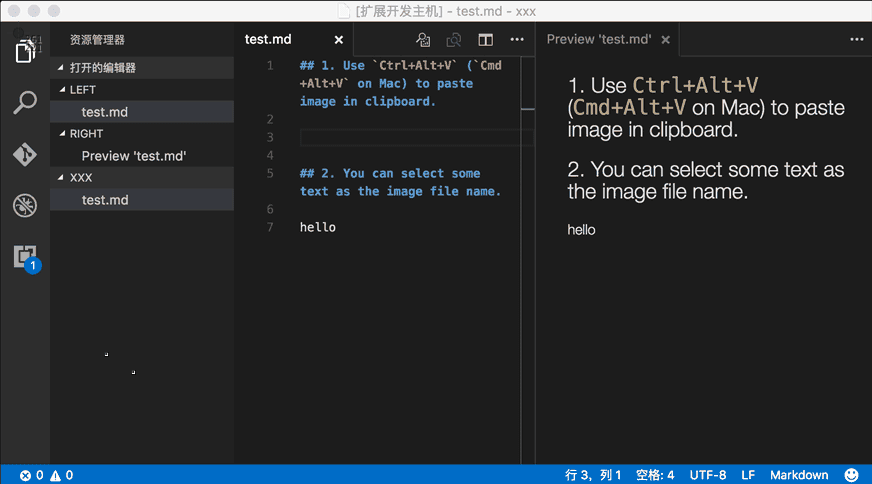Close the Preview 'test.md' tab
This screenshot has height=484, width=872.
click(x=666, y=40)
